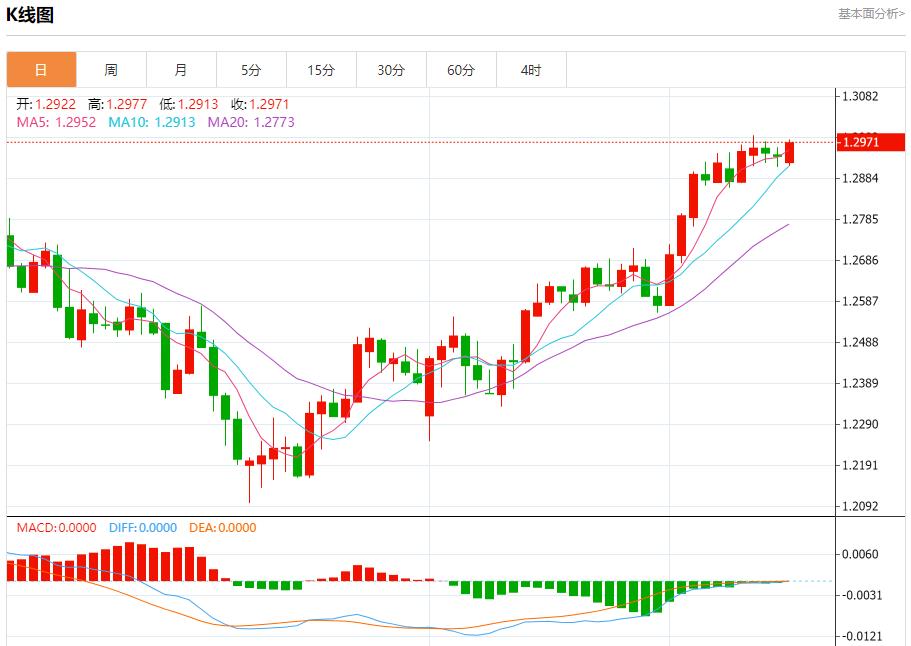Show the 60分 chart tab
911x646 pixels.
461,70
